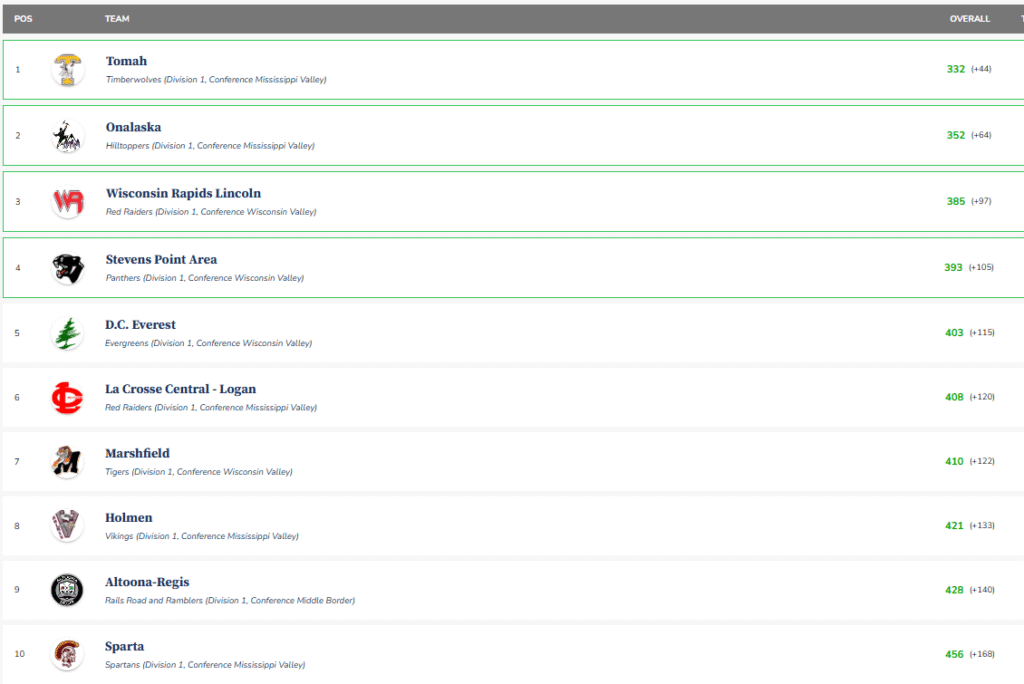Open the Altoona-Regis round team logo
1024x684 pixels.
click(67, 590)
